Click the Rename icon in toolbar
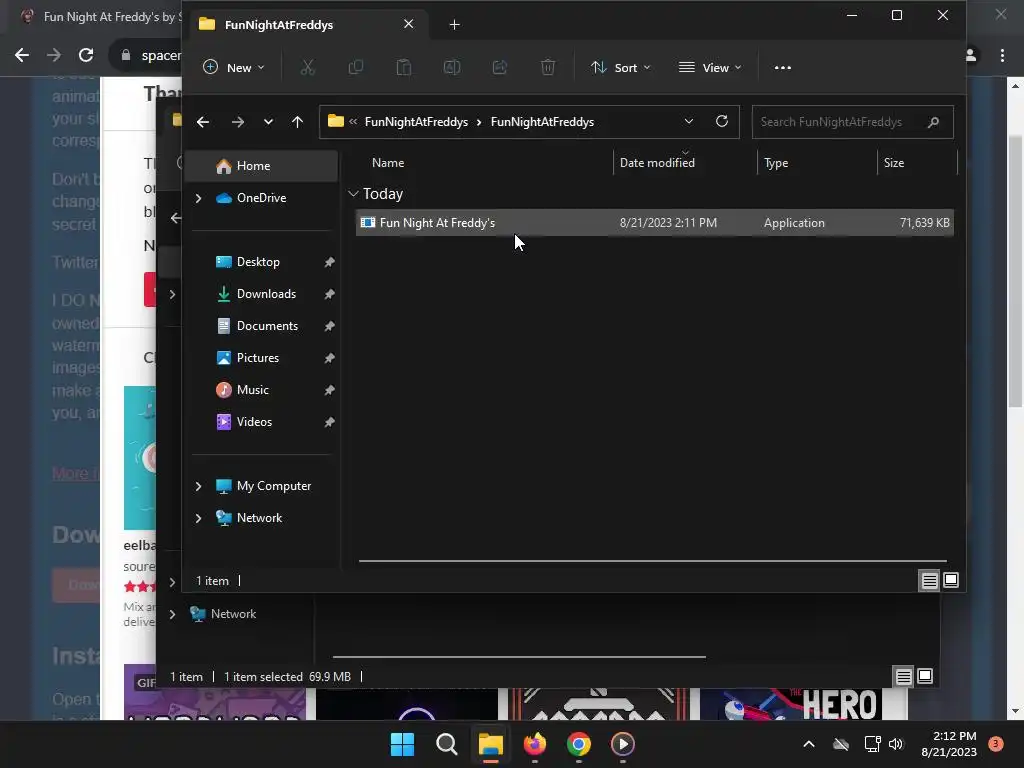This screenshot has width=1024, height=768. (452, 67)
